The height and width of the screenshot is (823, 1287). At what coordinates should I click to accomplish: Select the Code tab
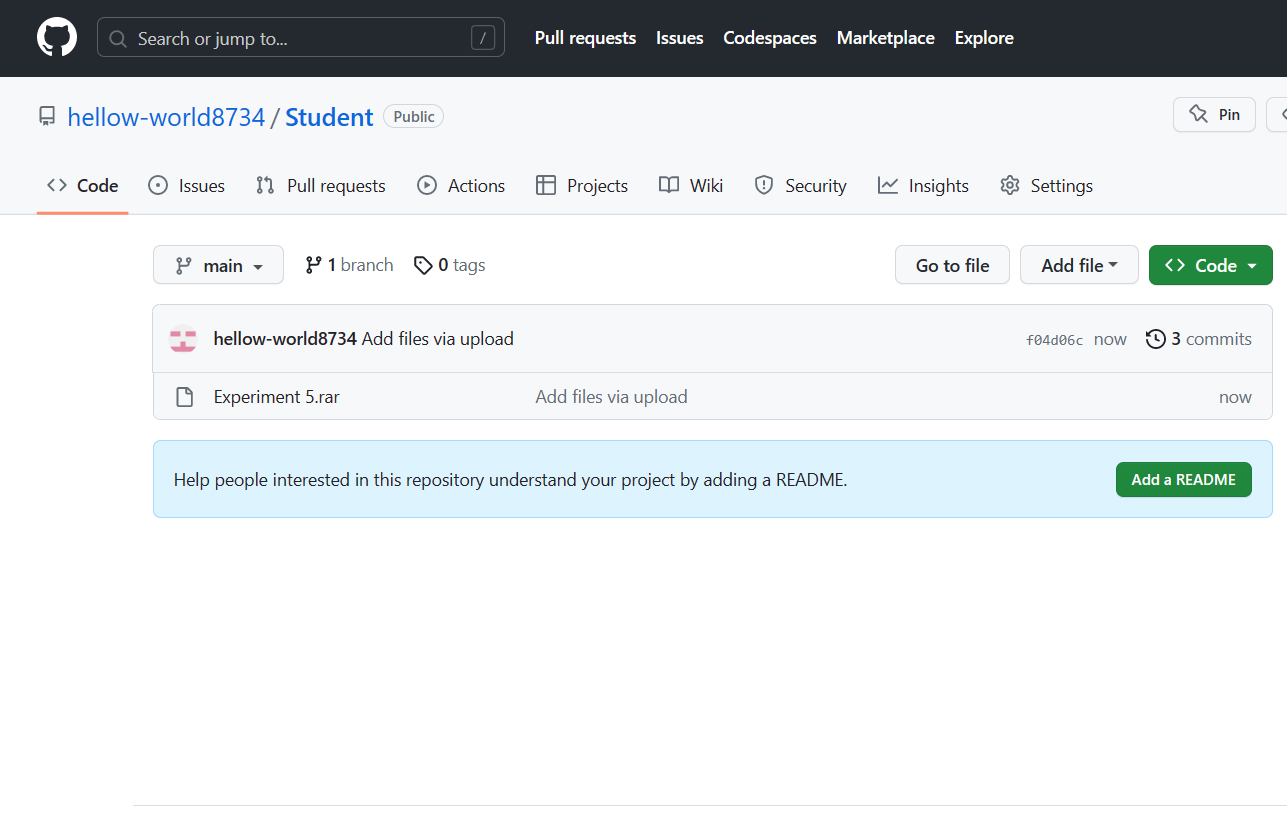pos(83,186)
